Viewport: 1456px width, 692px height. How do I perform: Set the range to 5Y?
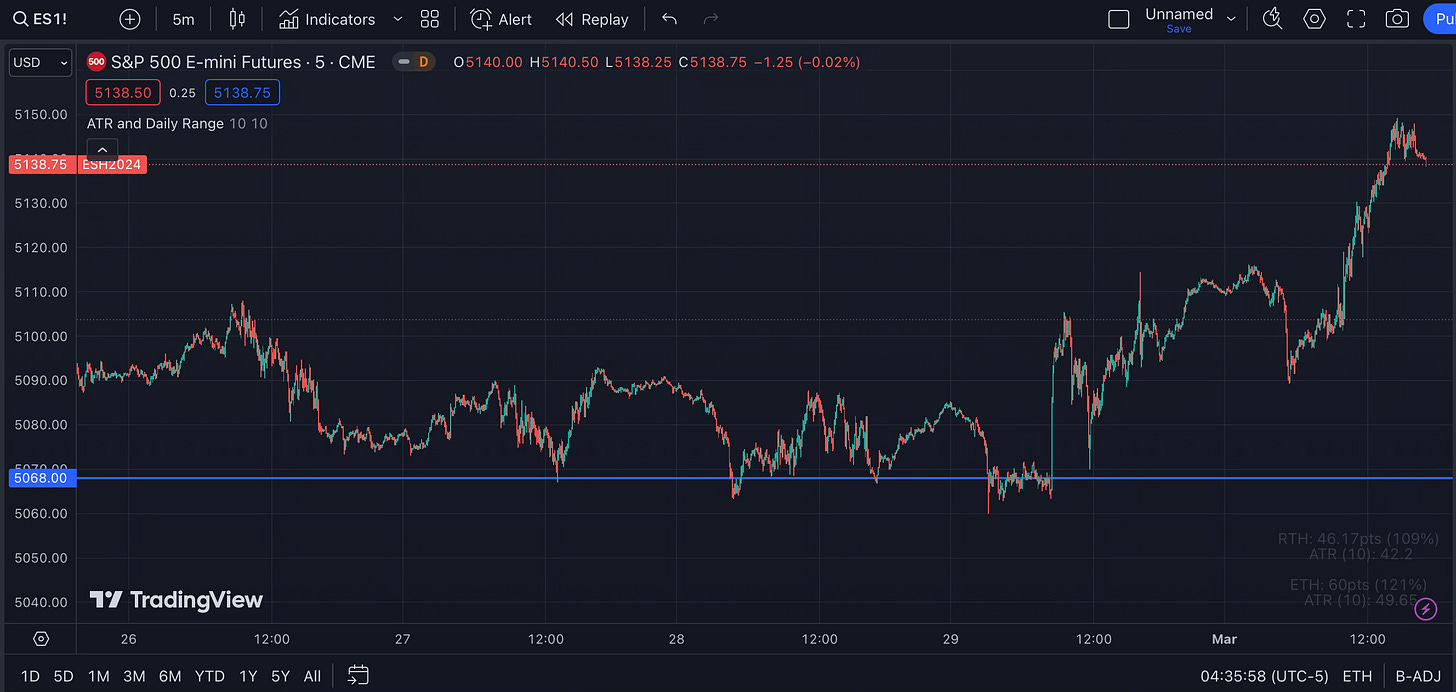(280, 676)
